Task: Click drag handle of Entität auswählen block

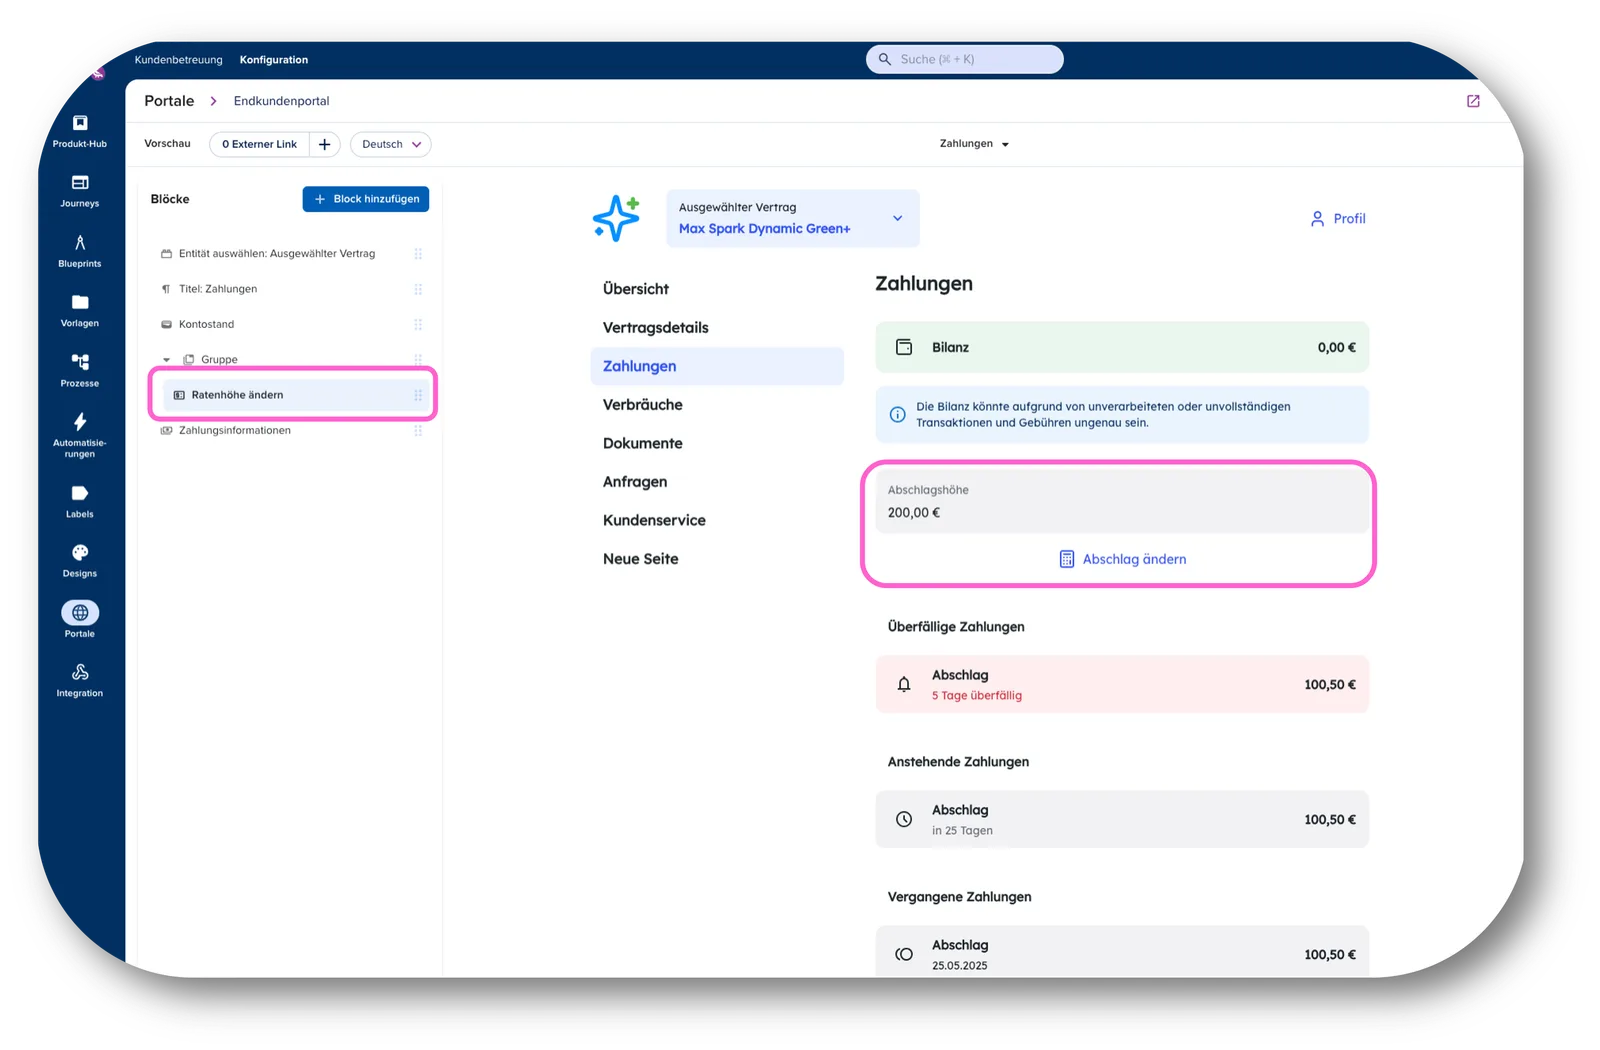Action: (418, 254)
